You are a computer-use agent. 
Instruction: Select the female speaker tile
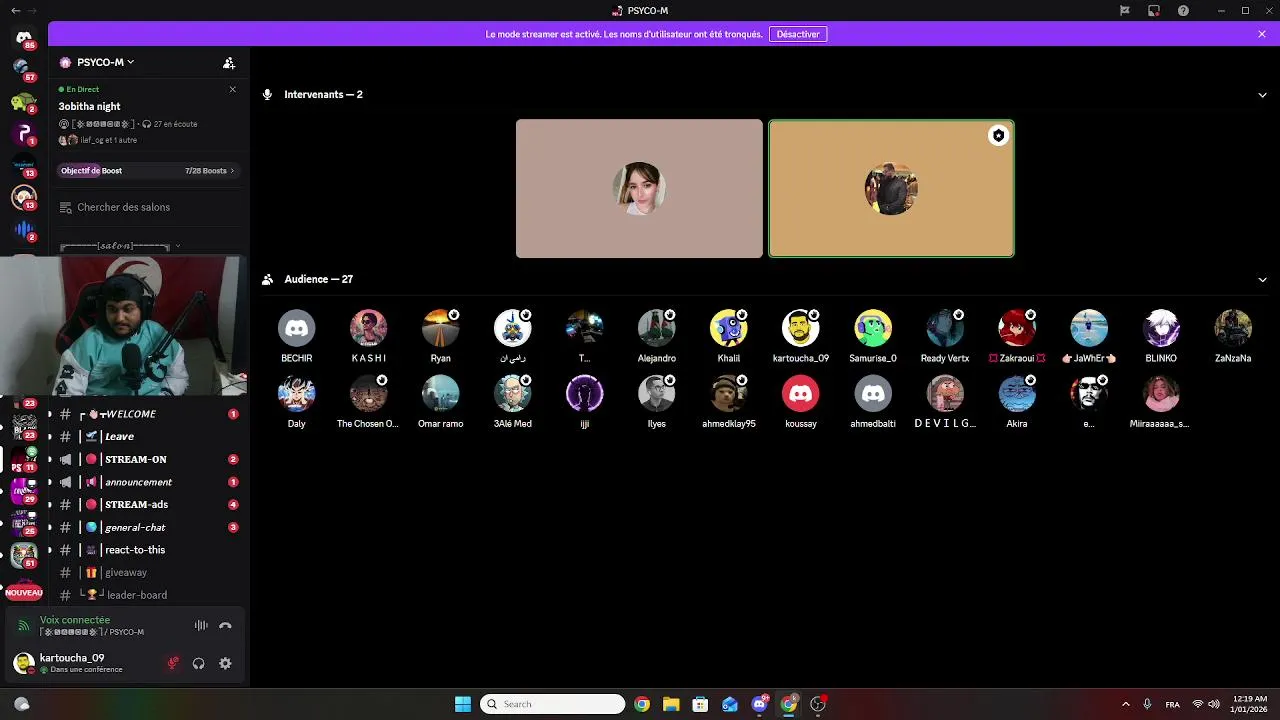click(x=639, y=189)
